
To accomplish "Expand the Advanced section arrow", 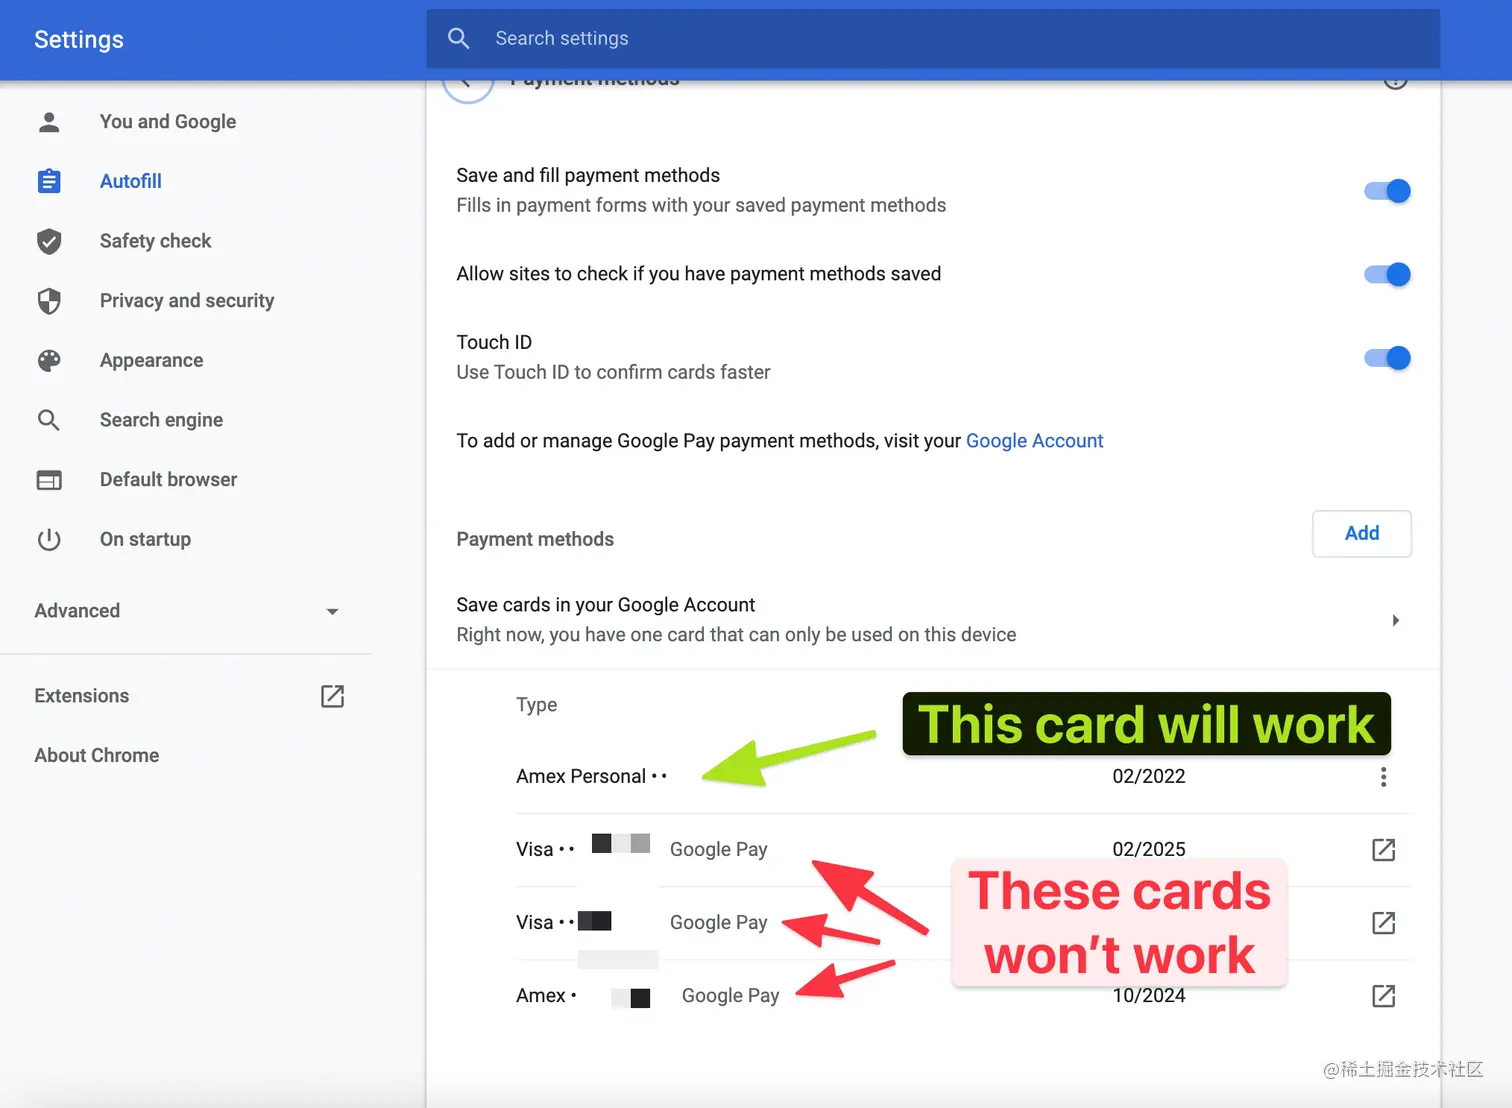I will coord(332,611).
